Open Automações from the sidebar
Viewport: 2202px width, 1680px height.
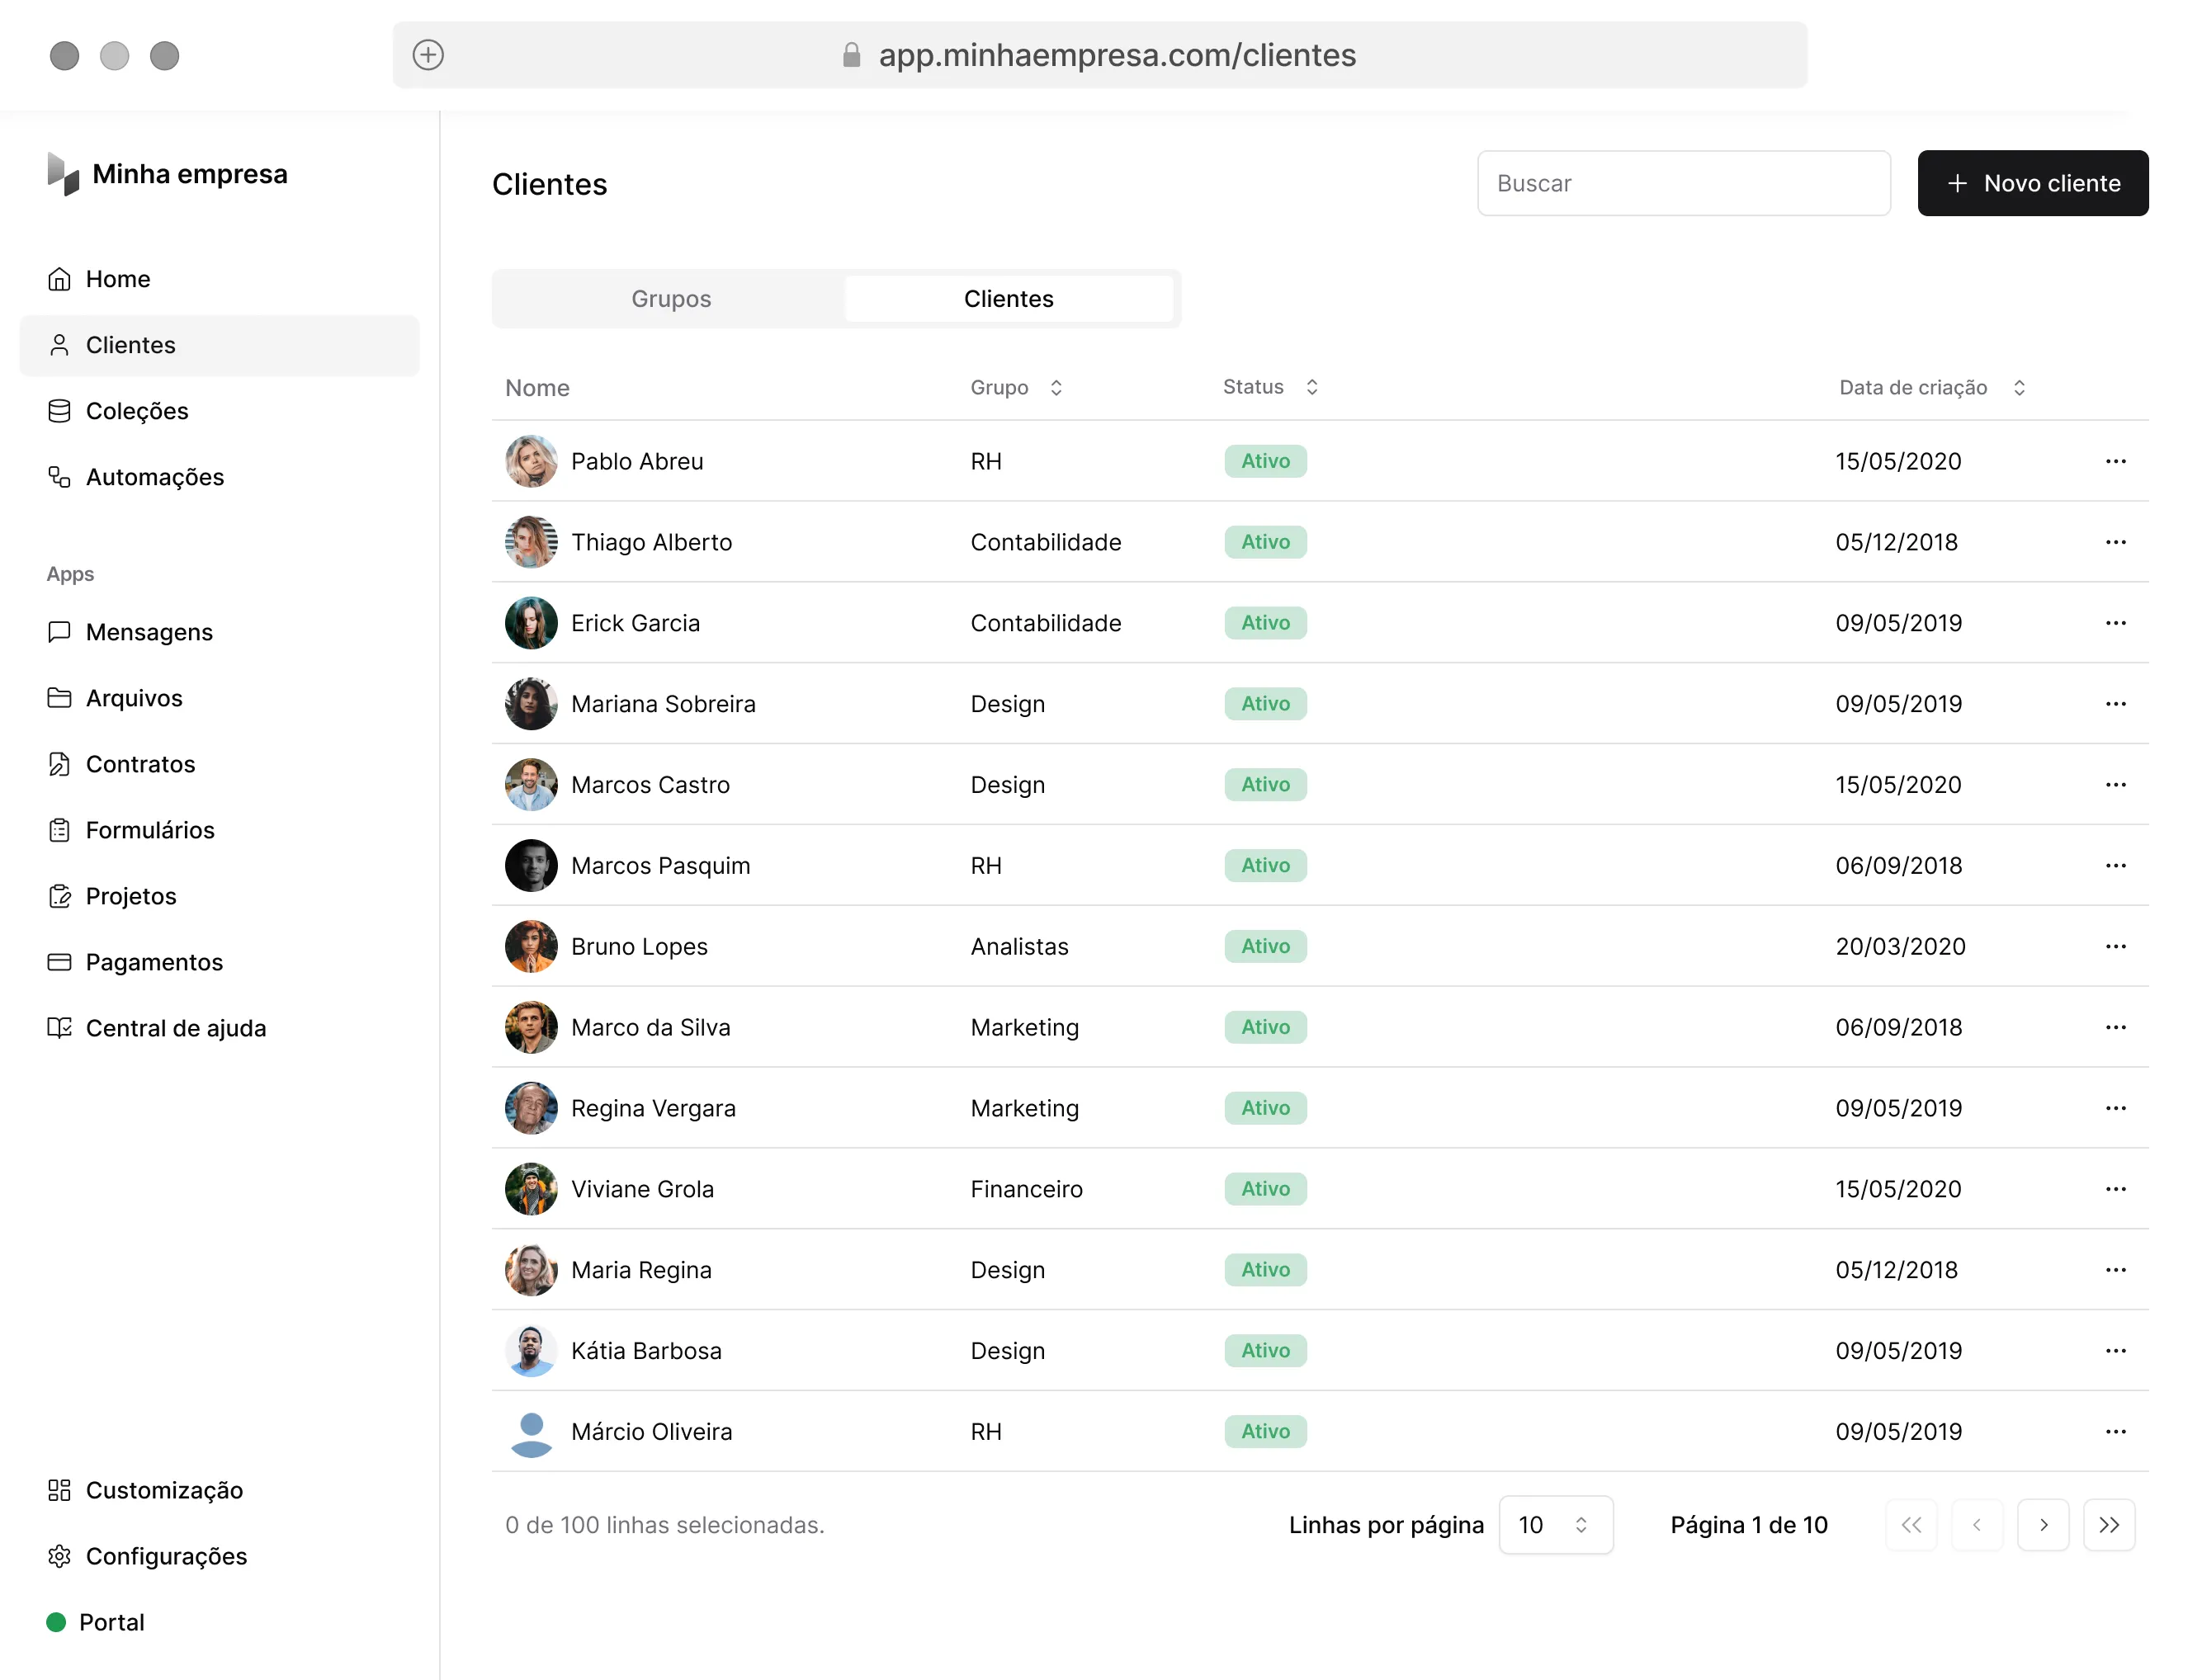(154, 477)
